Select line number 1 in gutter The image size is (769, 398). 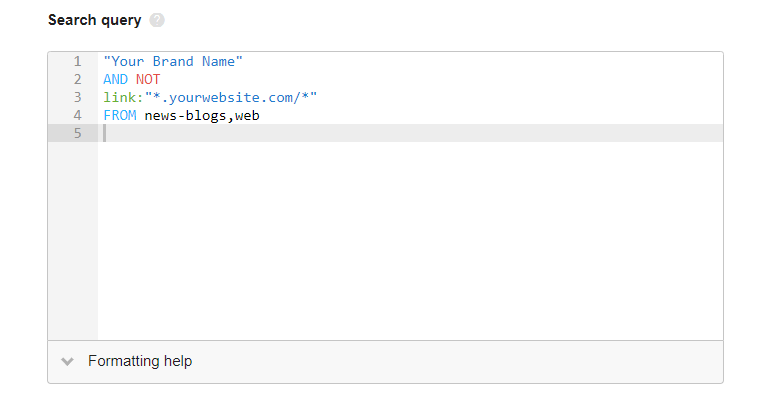point(77,61)
